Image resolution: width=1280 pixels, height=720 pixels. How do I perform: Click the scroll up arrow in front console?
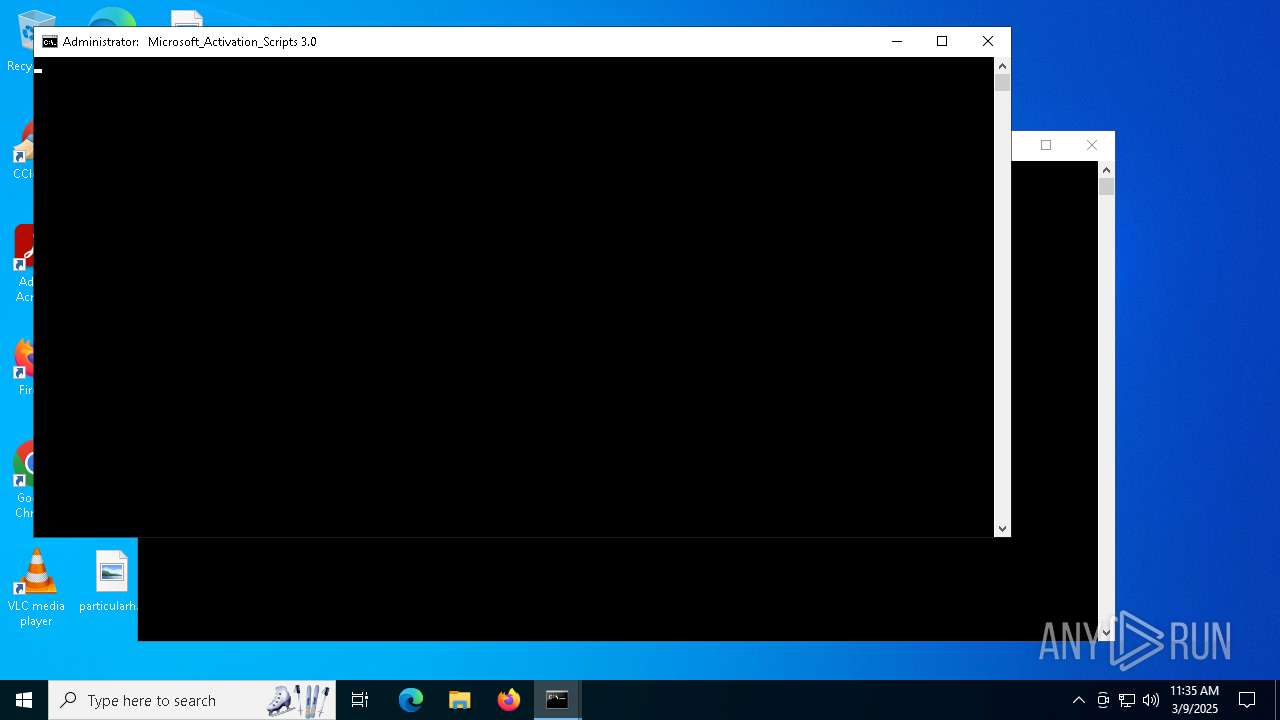click(1002, 65)
